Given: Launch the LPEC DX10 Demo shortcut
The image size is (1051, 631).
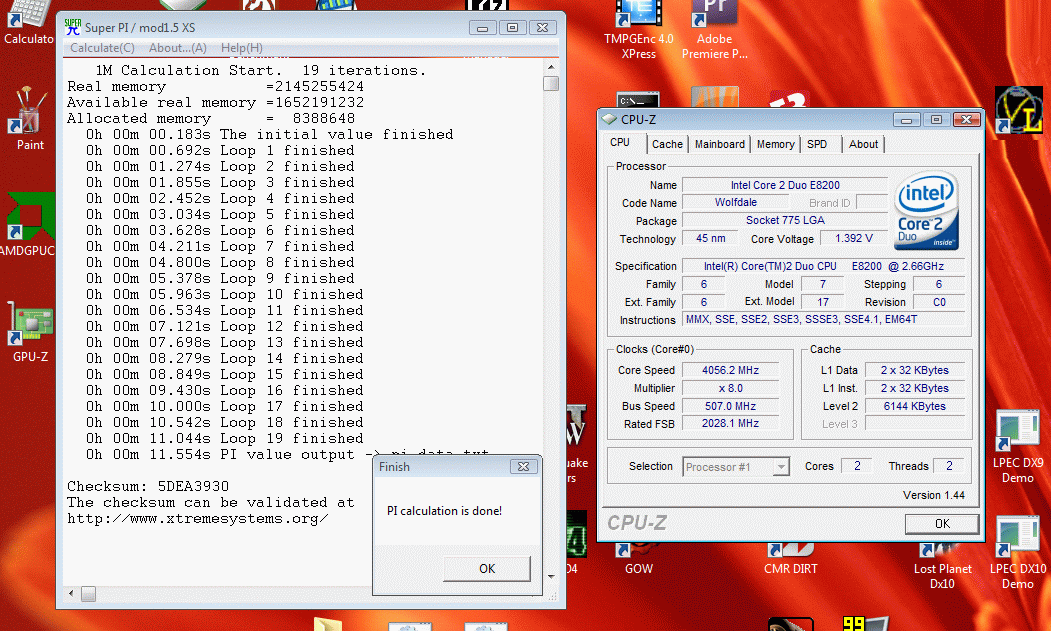Looking at the screenshot, I should point(1017,553).
